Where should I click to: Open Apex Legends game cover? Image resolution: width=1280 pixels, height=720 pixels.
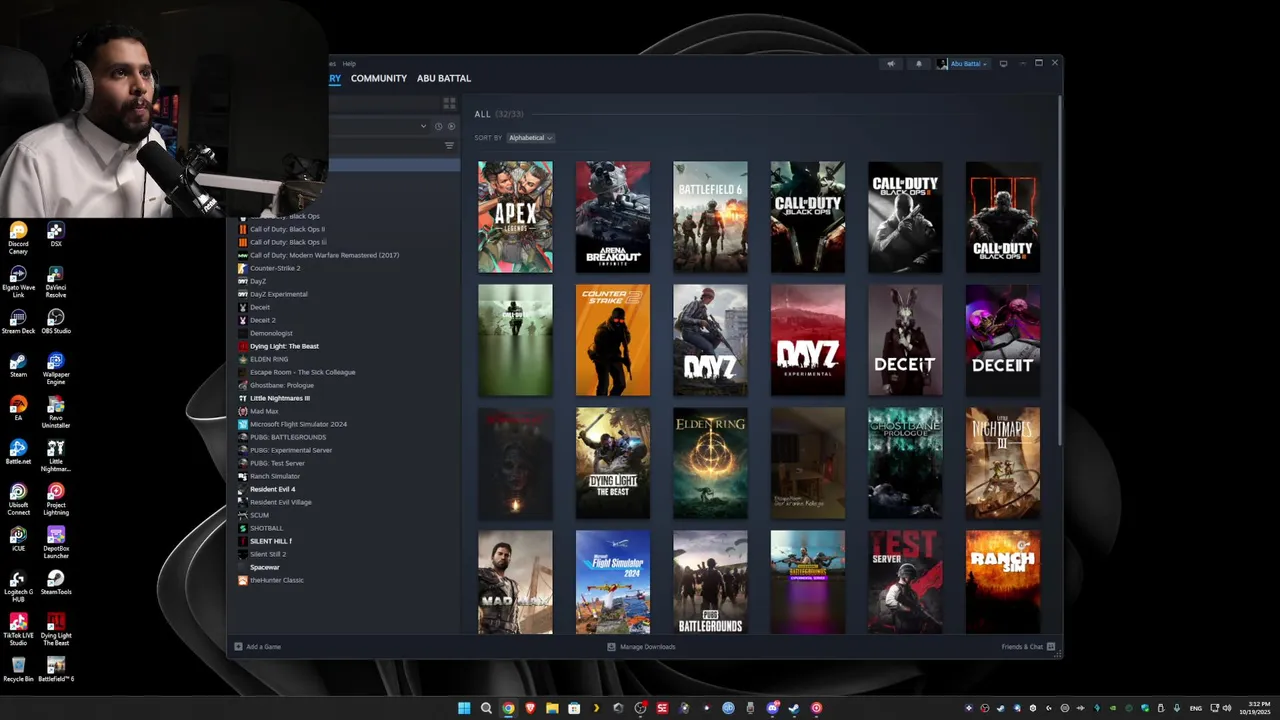[x=515, y=217]
